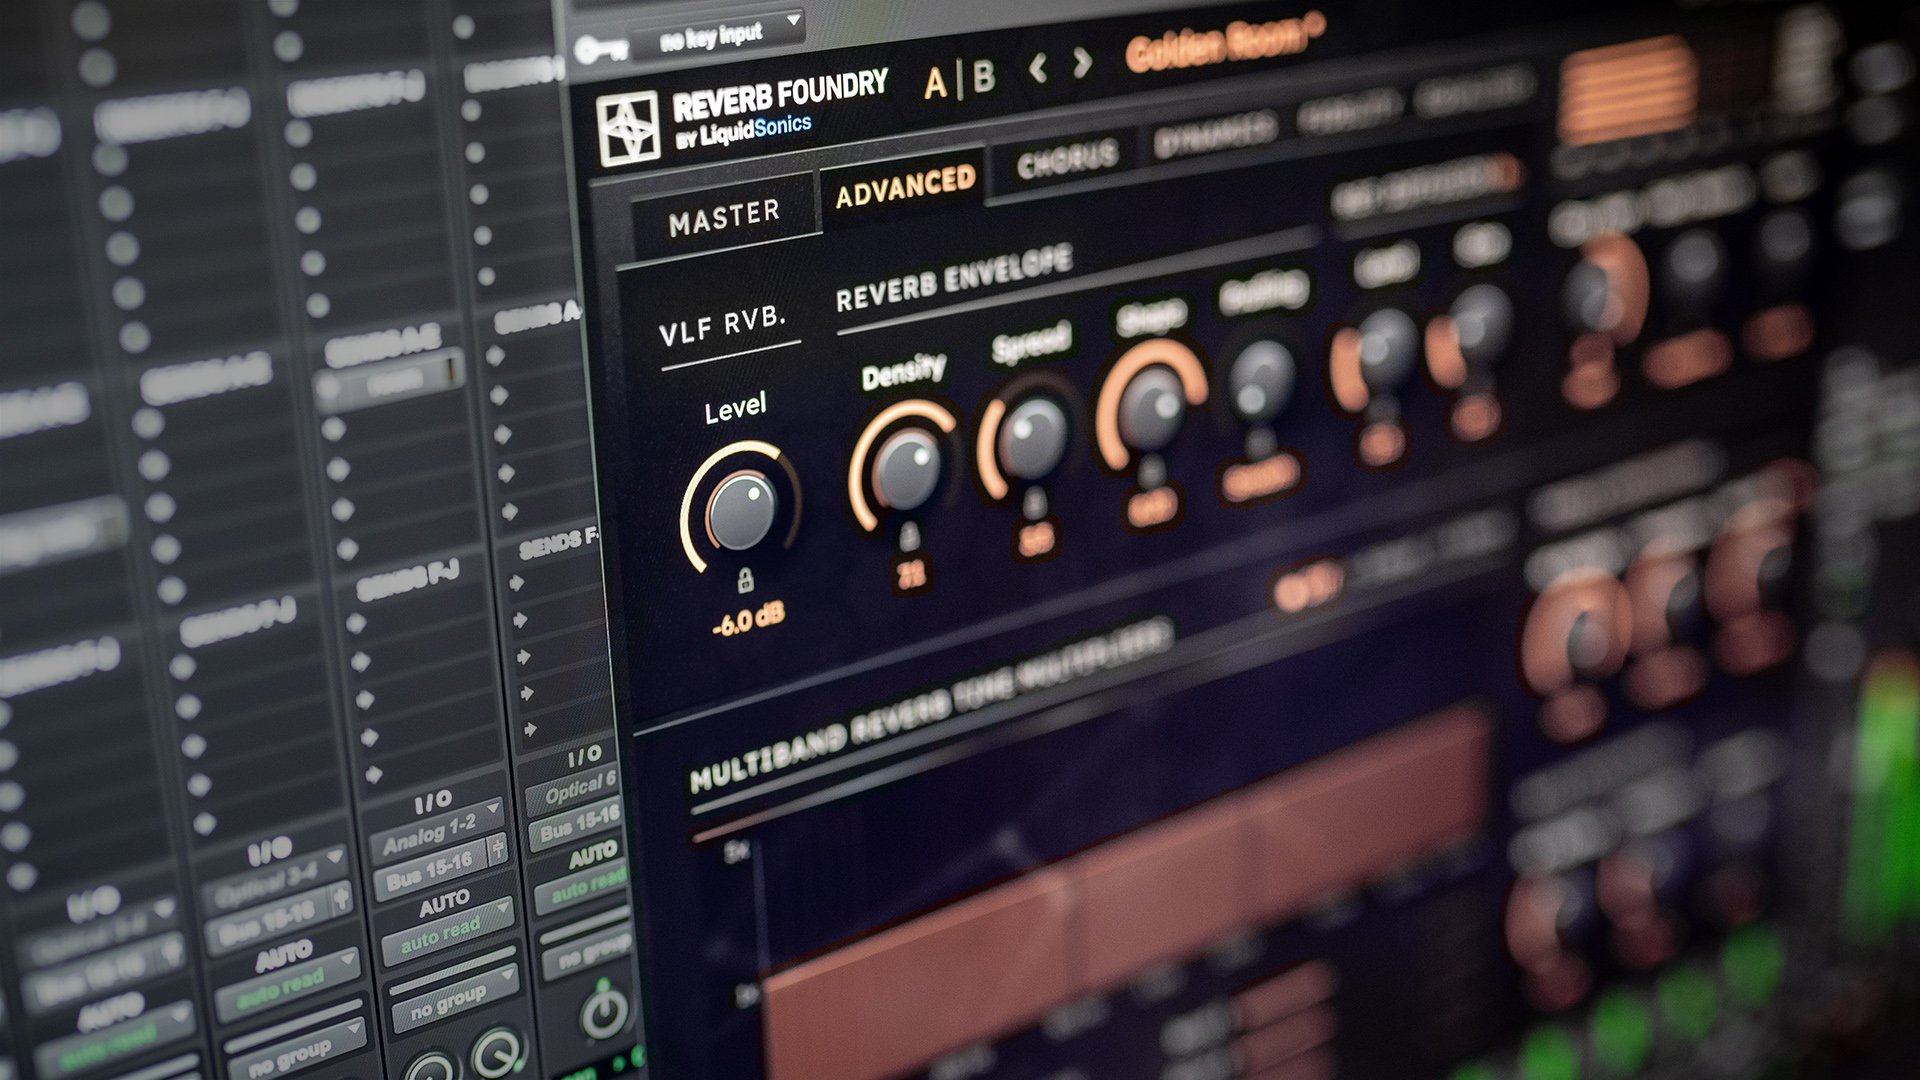Expand the I/O arrow above Analog 1-2

click(493, 807)
